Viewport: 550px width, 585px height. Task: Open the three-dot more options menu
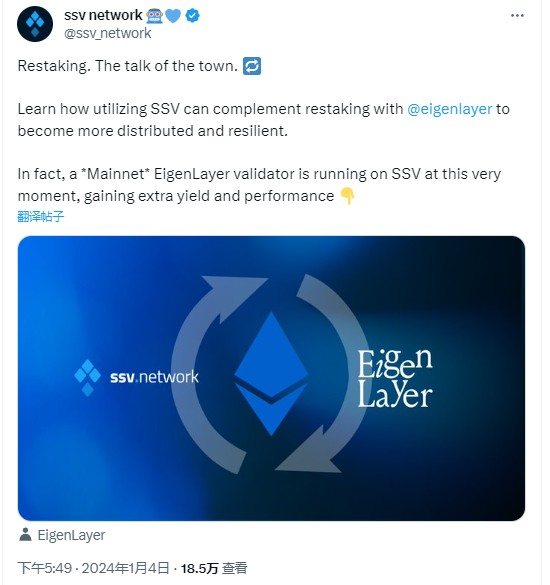tap(517, 16)
